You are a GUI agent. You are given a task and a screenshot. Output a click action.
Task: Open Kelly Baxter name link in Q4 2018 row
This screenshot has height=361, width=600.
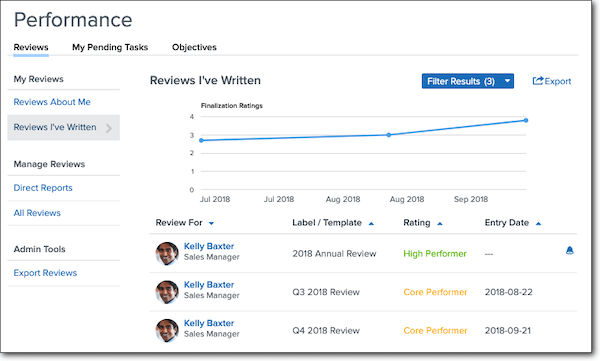[x=209, y=323]
